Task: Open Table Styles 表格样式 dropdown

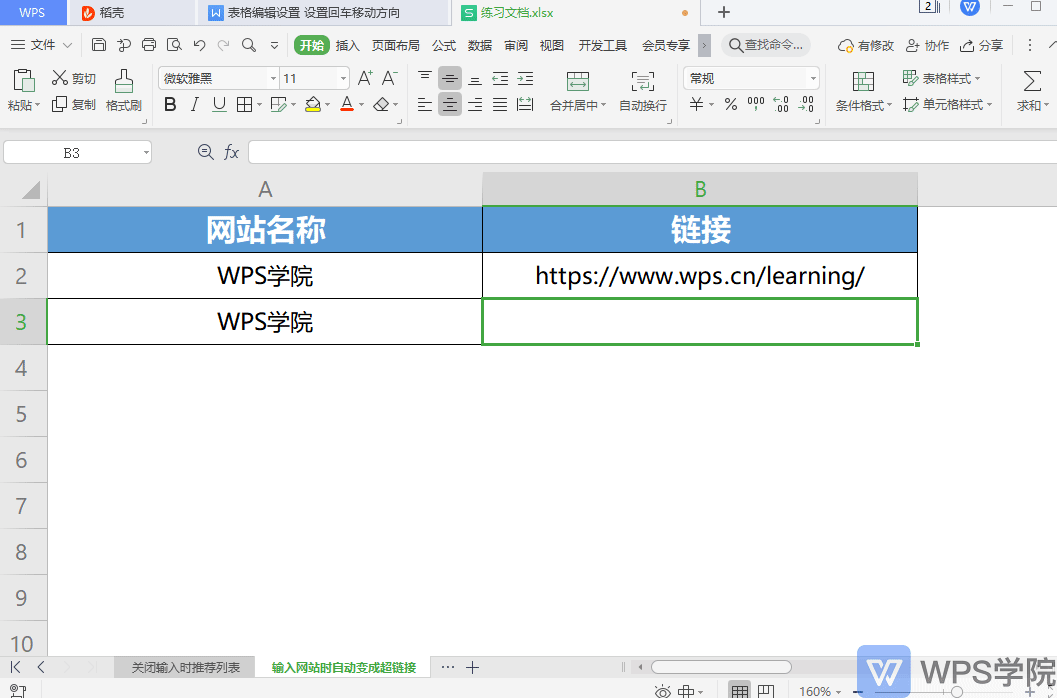Action: point(941,78)
